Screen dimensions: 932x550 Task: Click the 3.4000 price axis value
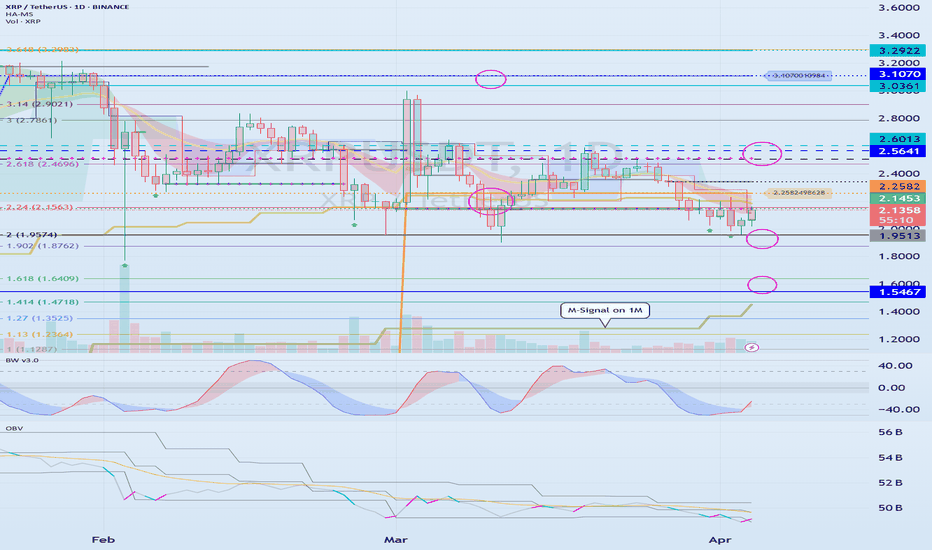(899, 35)
